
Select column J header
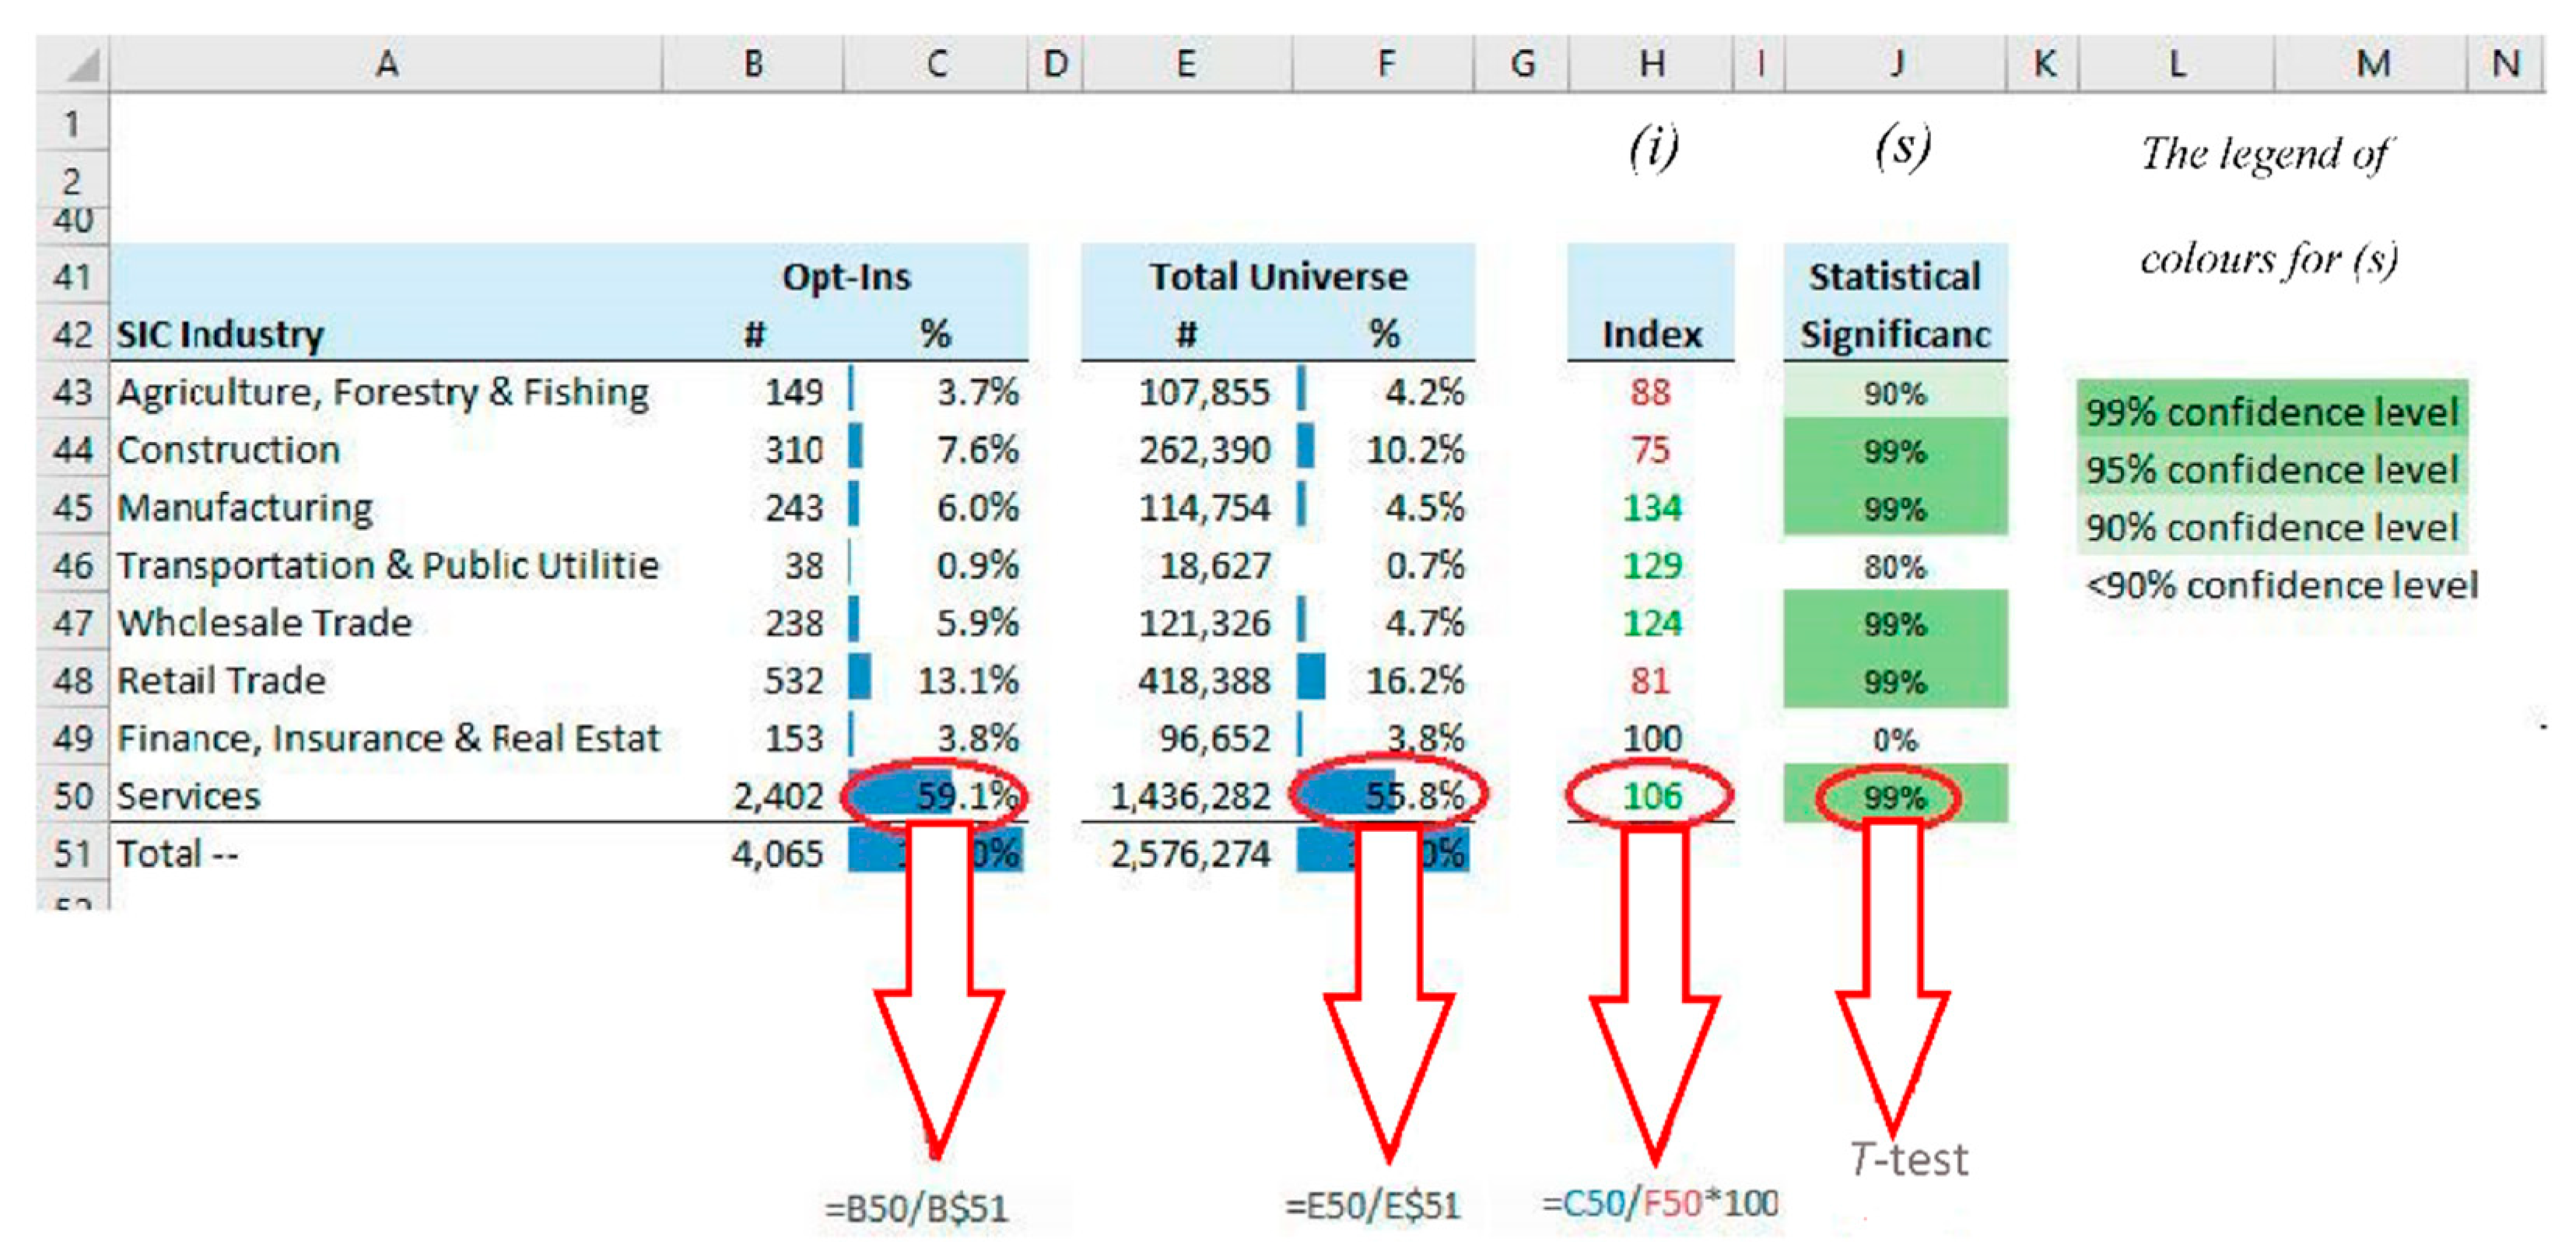(1896, 64)
